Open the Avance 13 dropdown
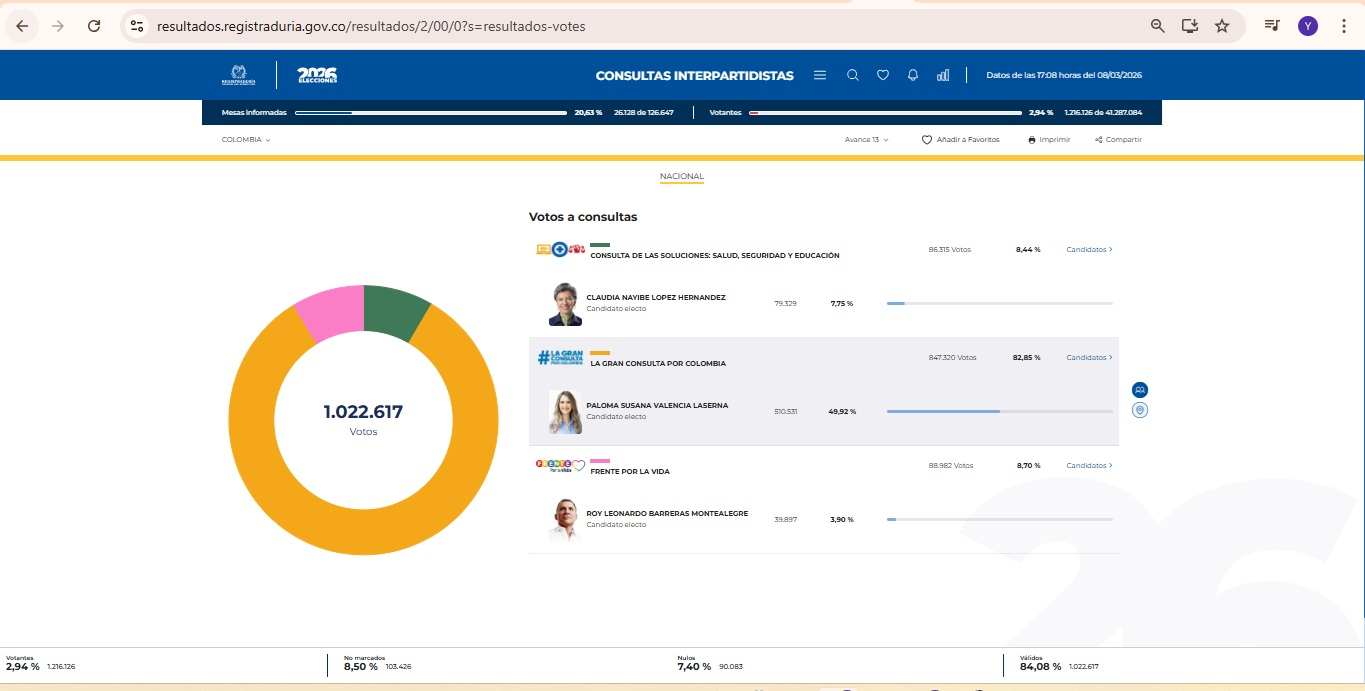Image resolution: width=1365 pixels, height=691 pixels. (x=866, y=140)
